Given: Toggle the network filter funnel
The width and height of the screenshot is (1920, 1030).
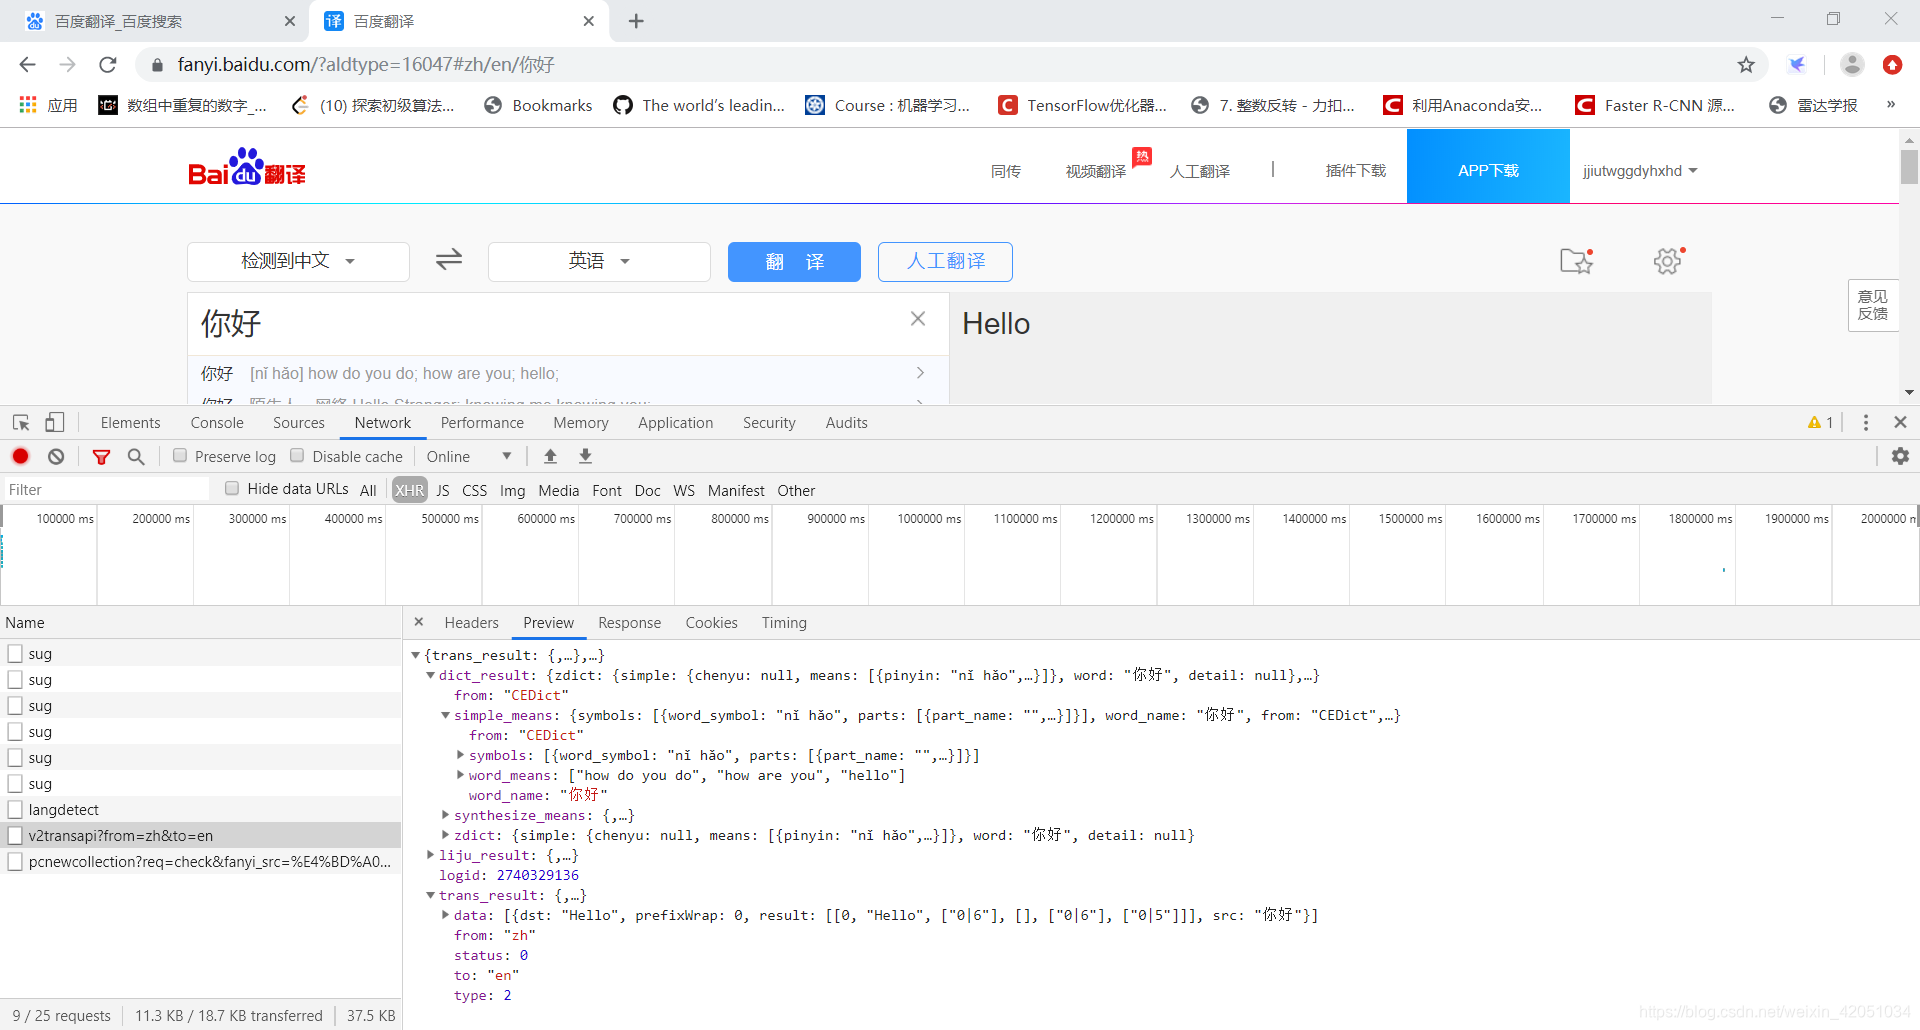Looking at the screenshot, I should (x=101, y=456).
